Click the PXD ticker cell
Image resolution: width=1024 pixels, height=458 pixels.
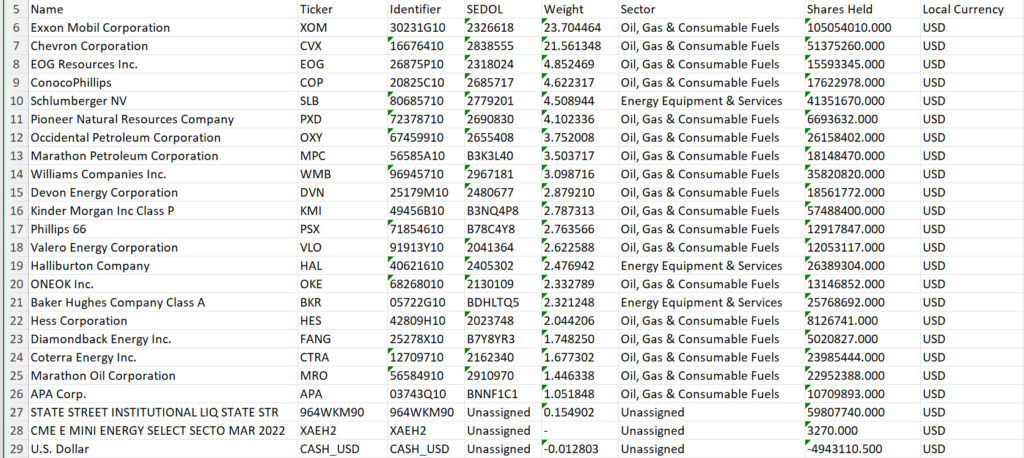coord(342,120)
